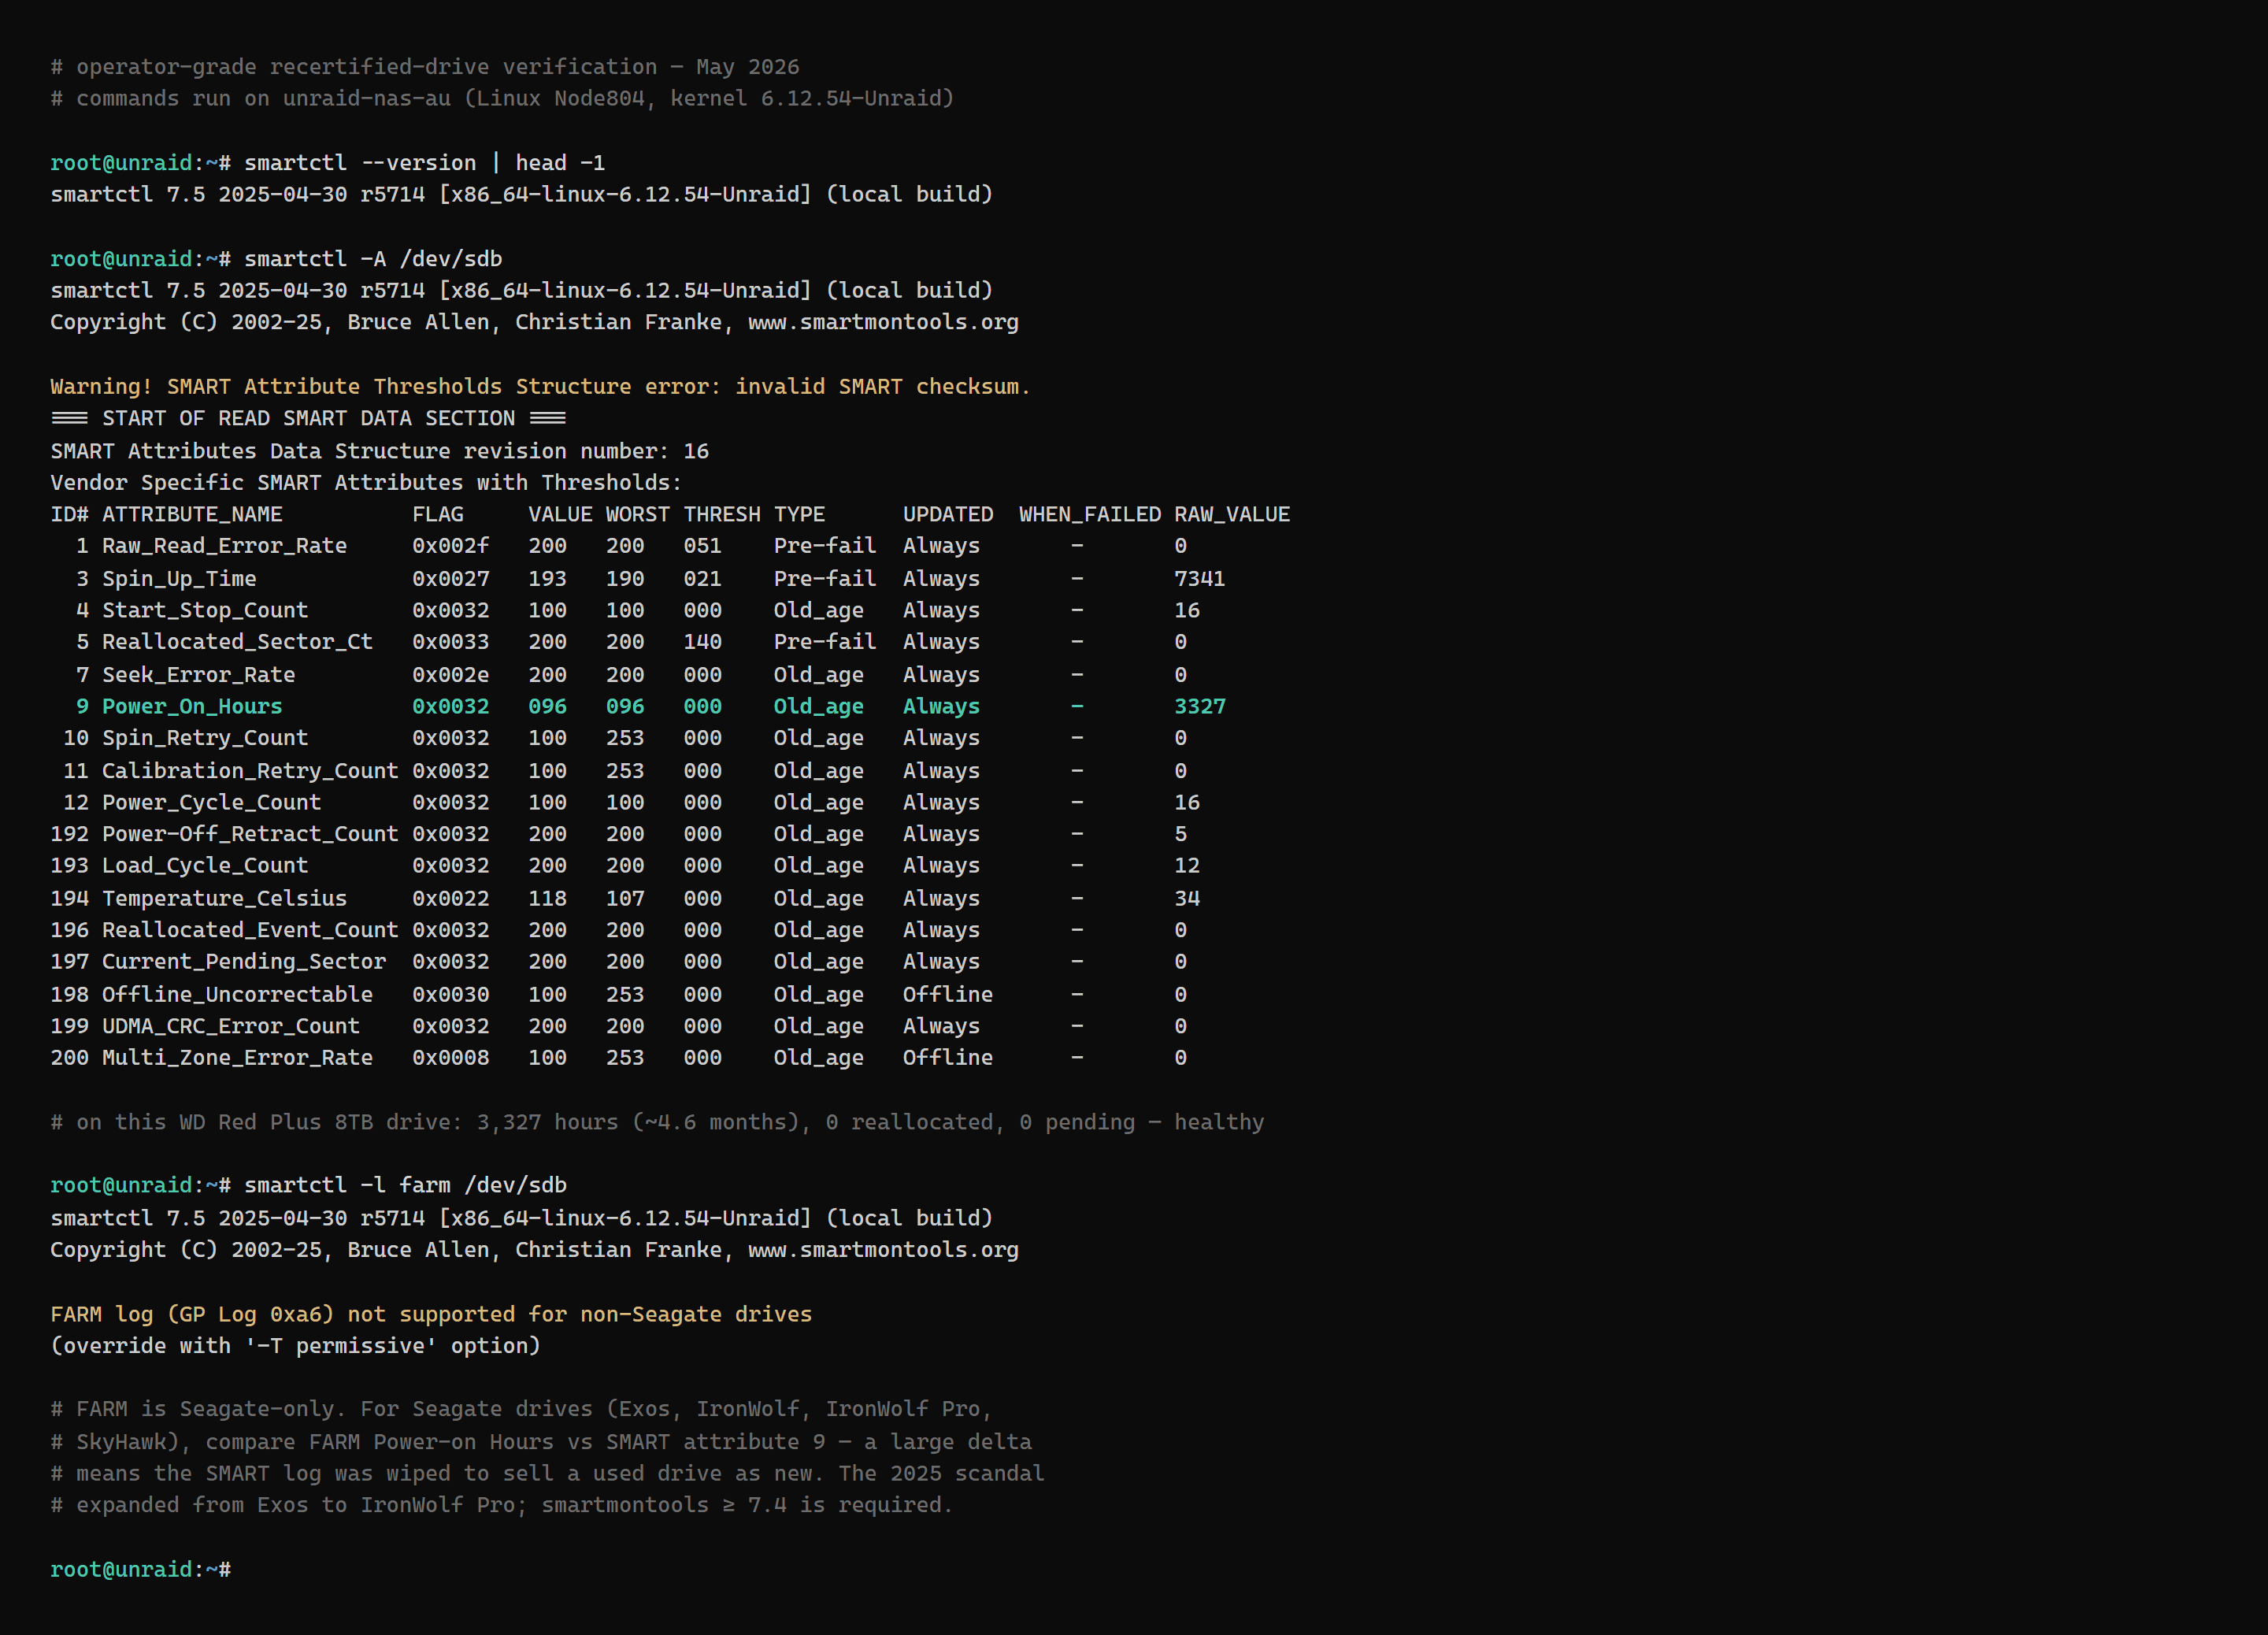Click the Start_Stop_Count attribute name

(205, 610)
